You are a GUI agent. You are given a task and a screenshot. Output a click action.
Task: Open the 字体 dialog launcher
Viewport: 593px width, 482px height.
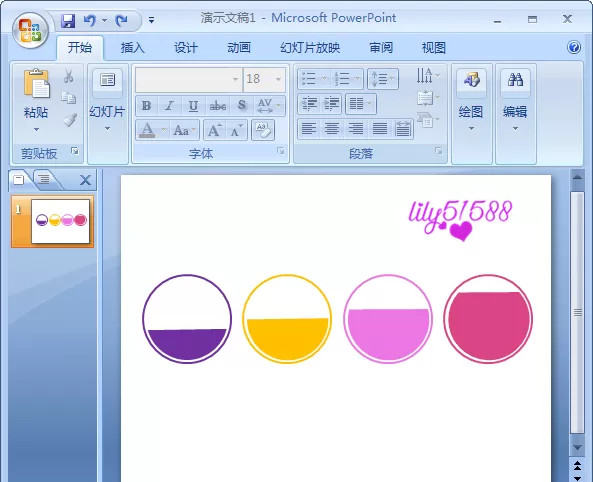pos(281,151)
